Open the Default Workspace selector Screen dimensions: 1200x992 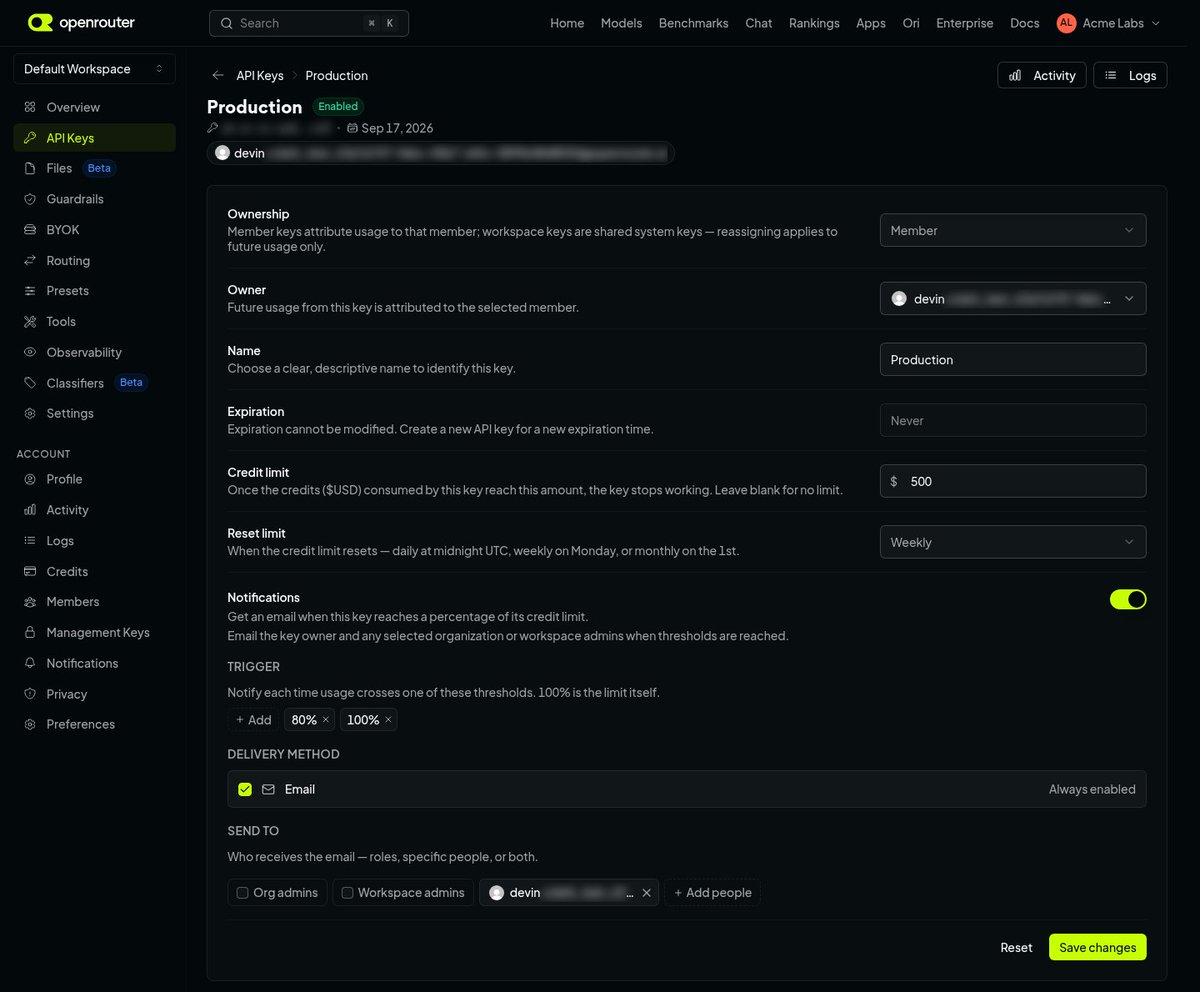(94, 69)
